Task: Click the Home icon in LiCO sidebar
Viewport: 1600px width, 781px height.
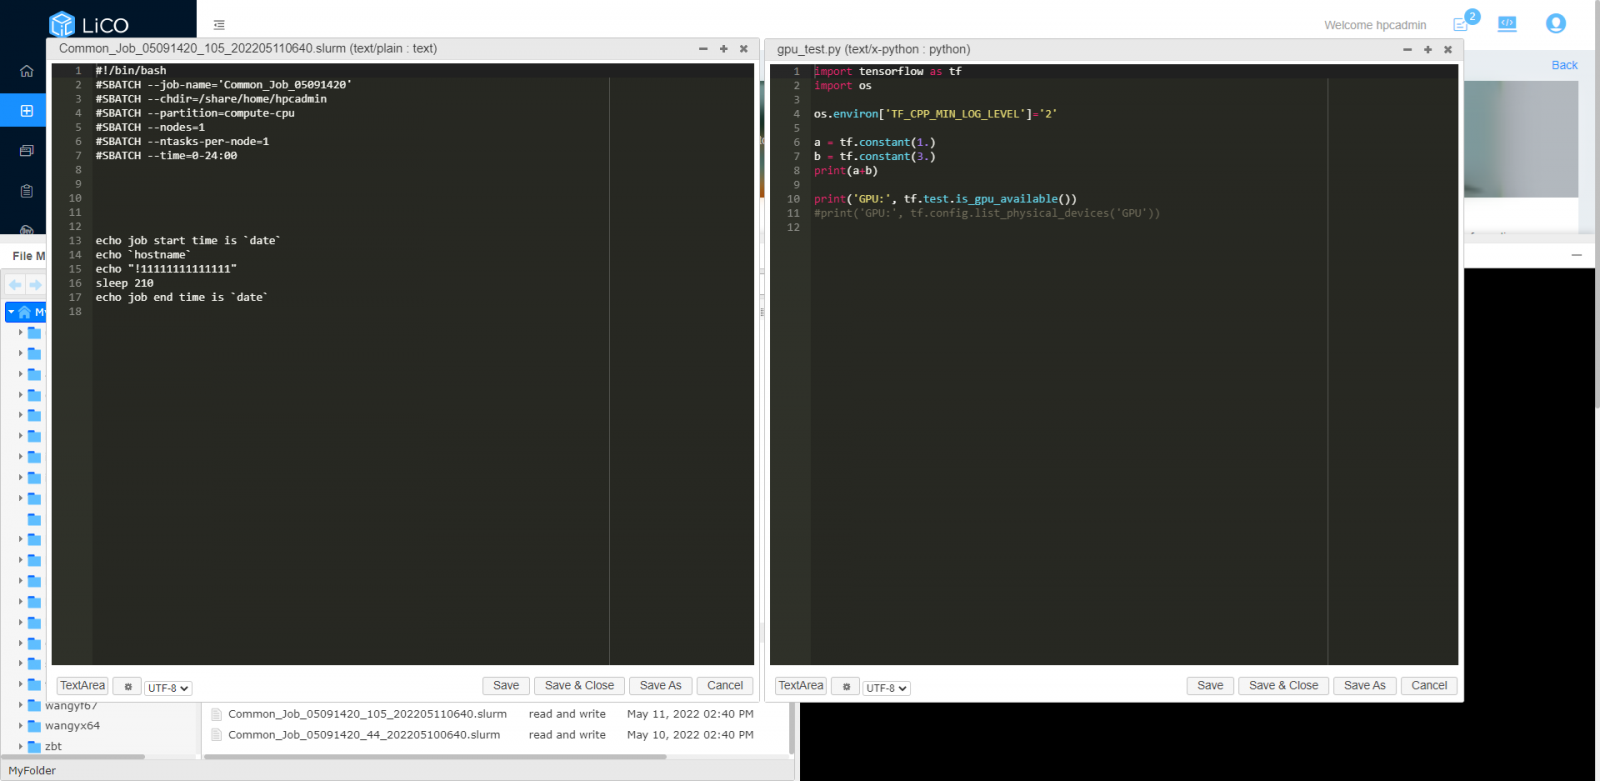Action: pos(27,71)
